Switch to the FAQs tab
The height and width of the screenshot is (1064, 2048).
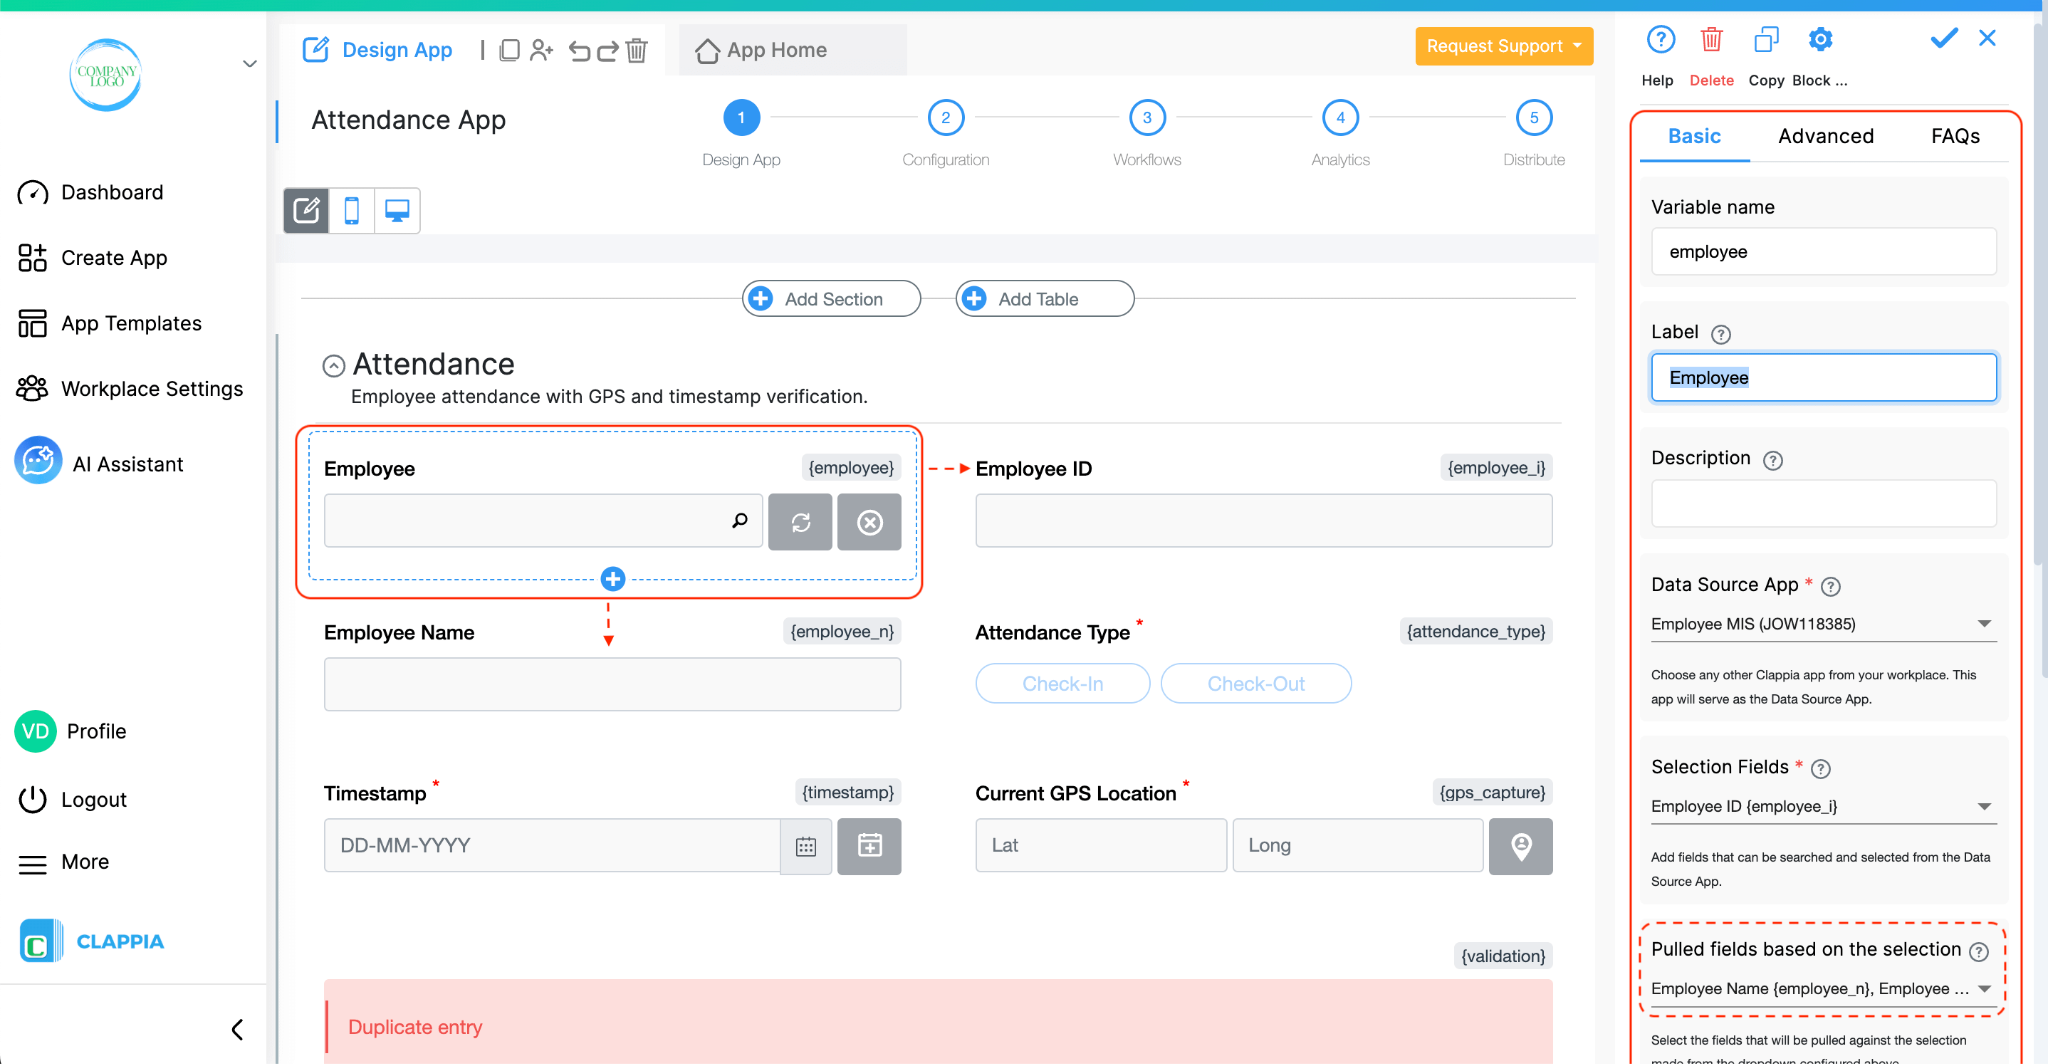(x=1954, y=136)
